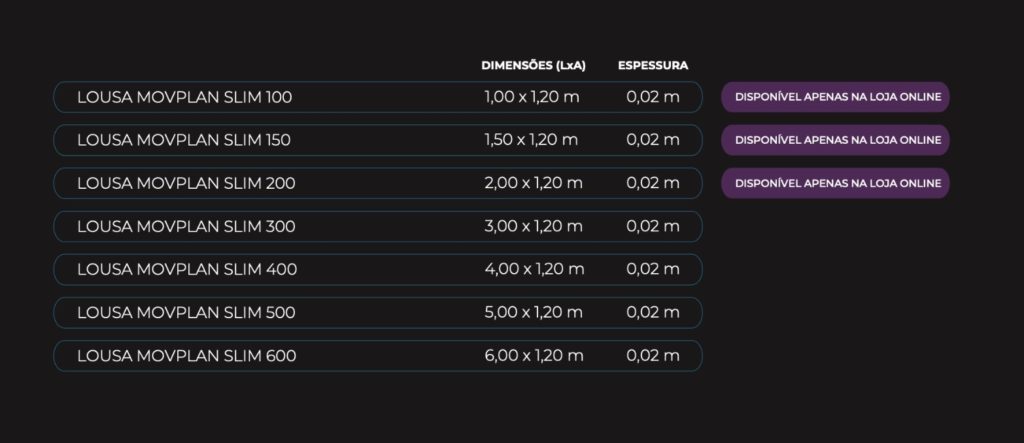Choose the LOUSA MOVPLAN SLIM 300 product name
The width and height of the screenshot is (1024, 443).
[x=186, y=226]
